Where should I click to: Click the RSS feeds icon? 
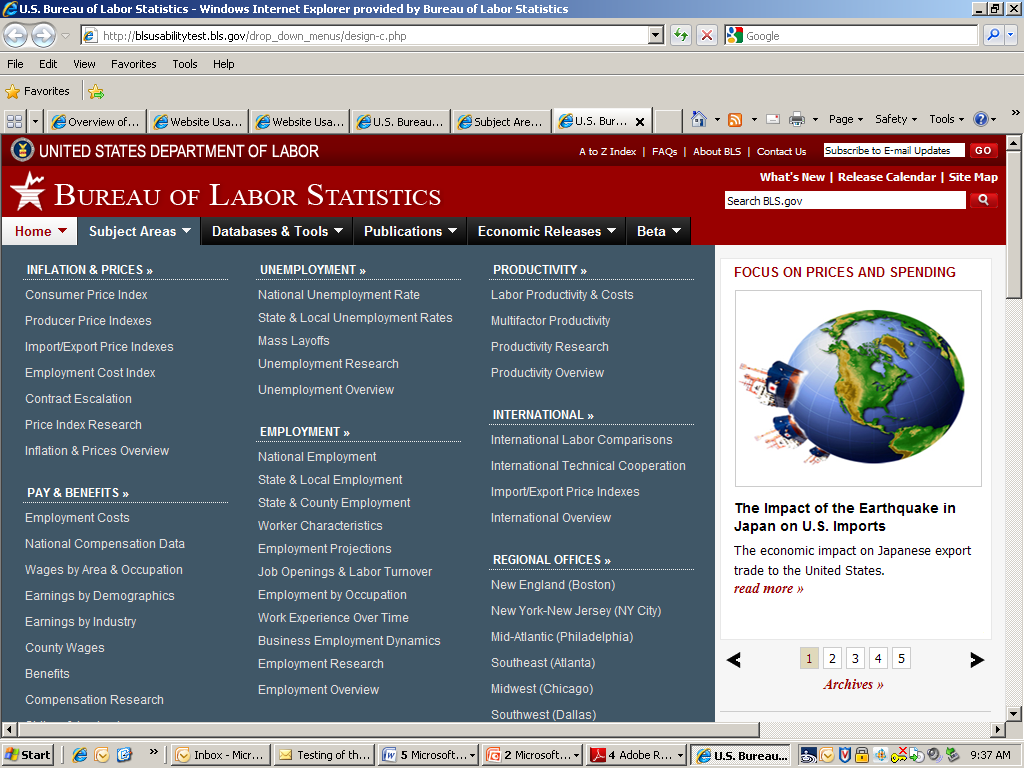tap(735, 120)
